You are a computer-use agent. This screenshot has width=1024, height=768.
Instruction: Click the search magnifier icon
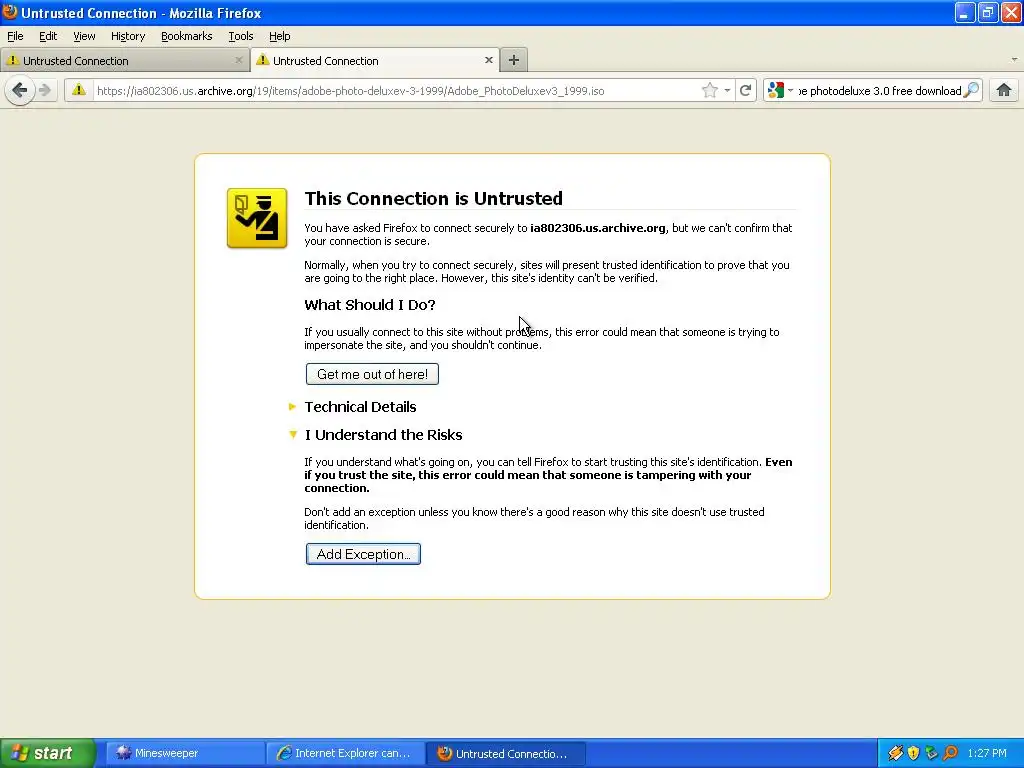(972, 90)
